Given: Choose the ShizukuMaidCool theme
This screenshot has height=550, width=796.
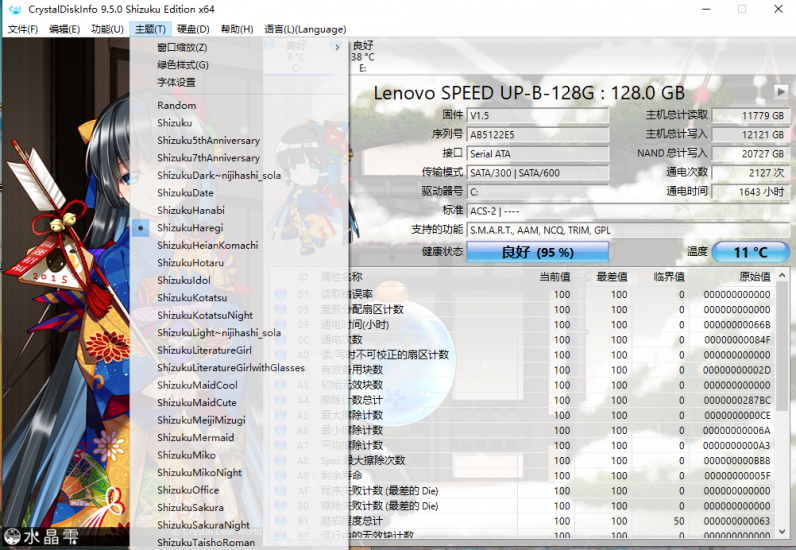Looking at the screenshot, I should [x=239, y=385].
